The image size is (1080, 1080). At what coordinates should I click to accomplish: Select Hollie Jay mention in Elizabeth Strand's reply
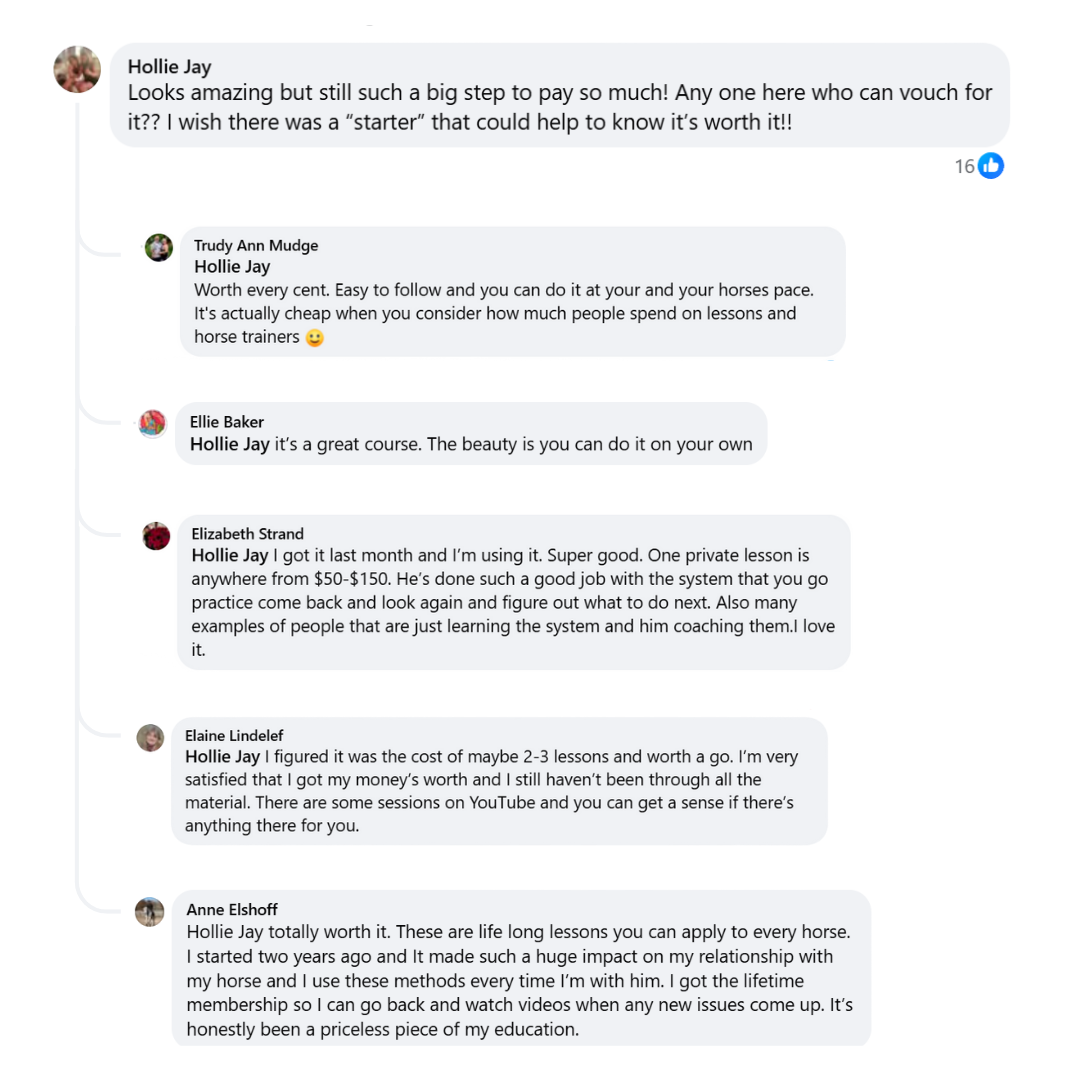pyautogui.click(x=230, y=555)
